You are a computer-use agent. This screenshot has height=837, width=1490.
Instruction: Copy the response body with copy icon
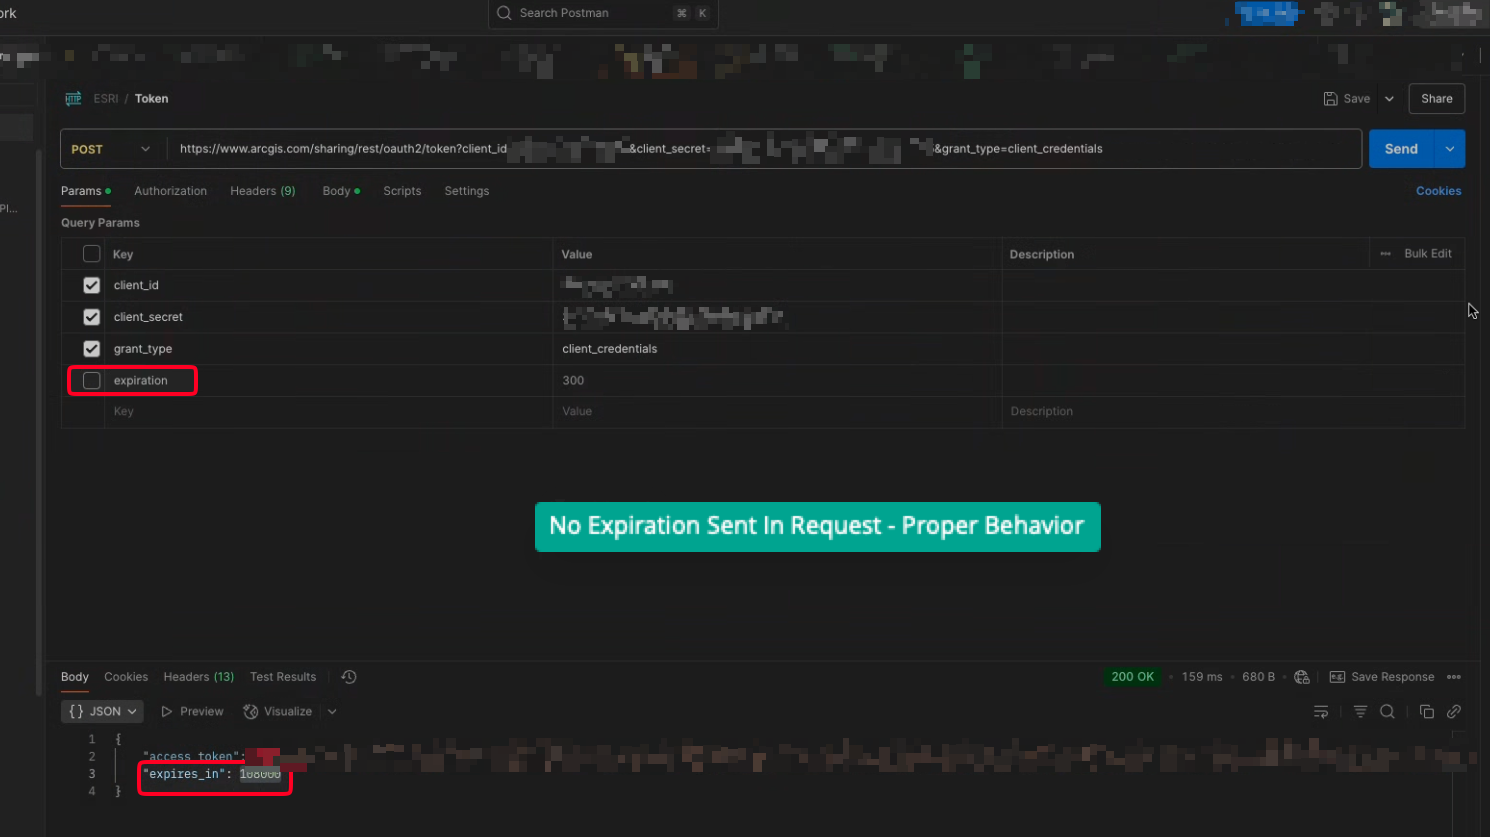1427,711
